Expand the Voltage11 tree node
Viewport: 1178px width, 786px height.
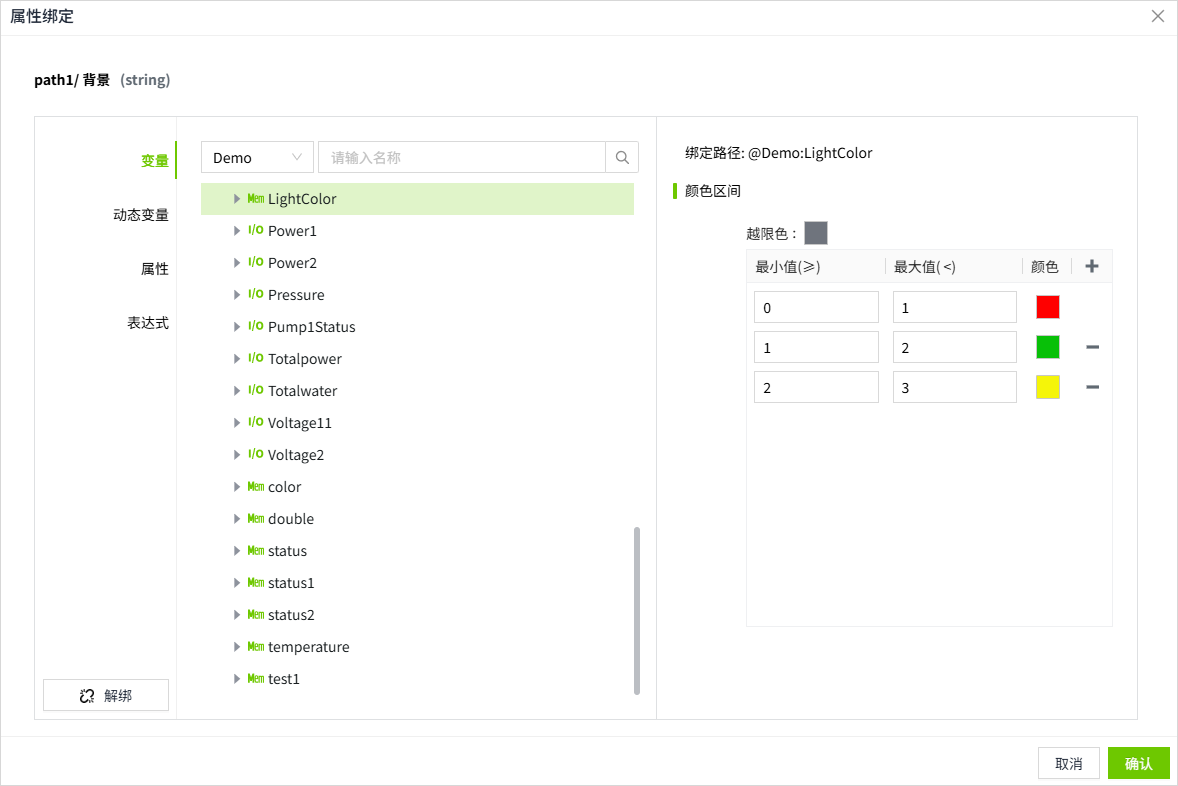[x=237, y=423]
